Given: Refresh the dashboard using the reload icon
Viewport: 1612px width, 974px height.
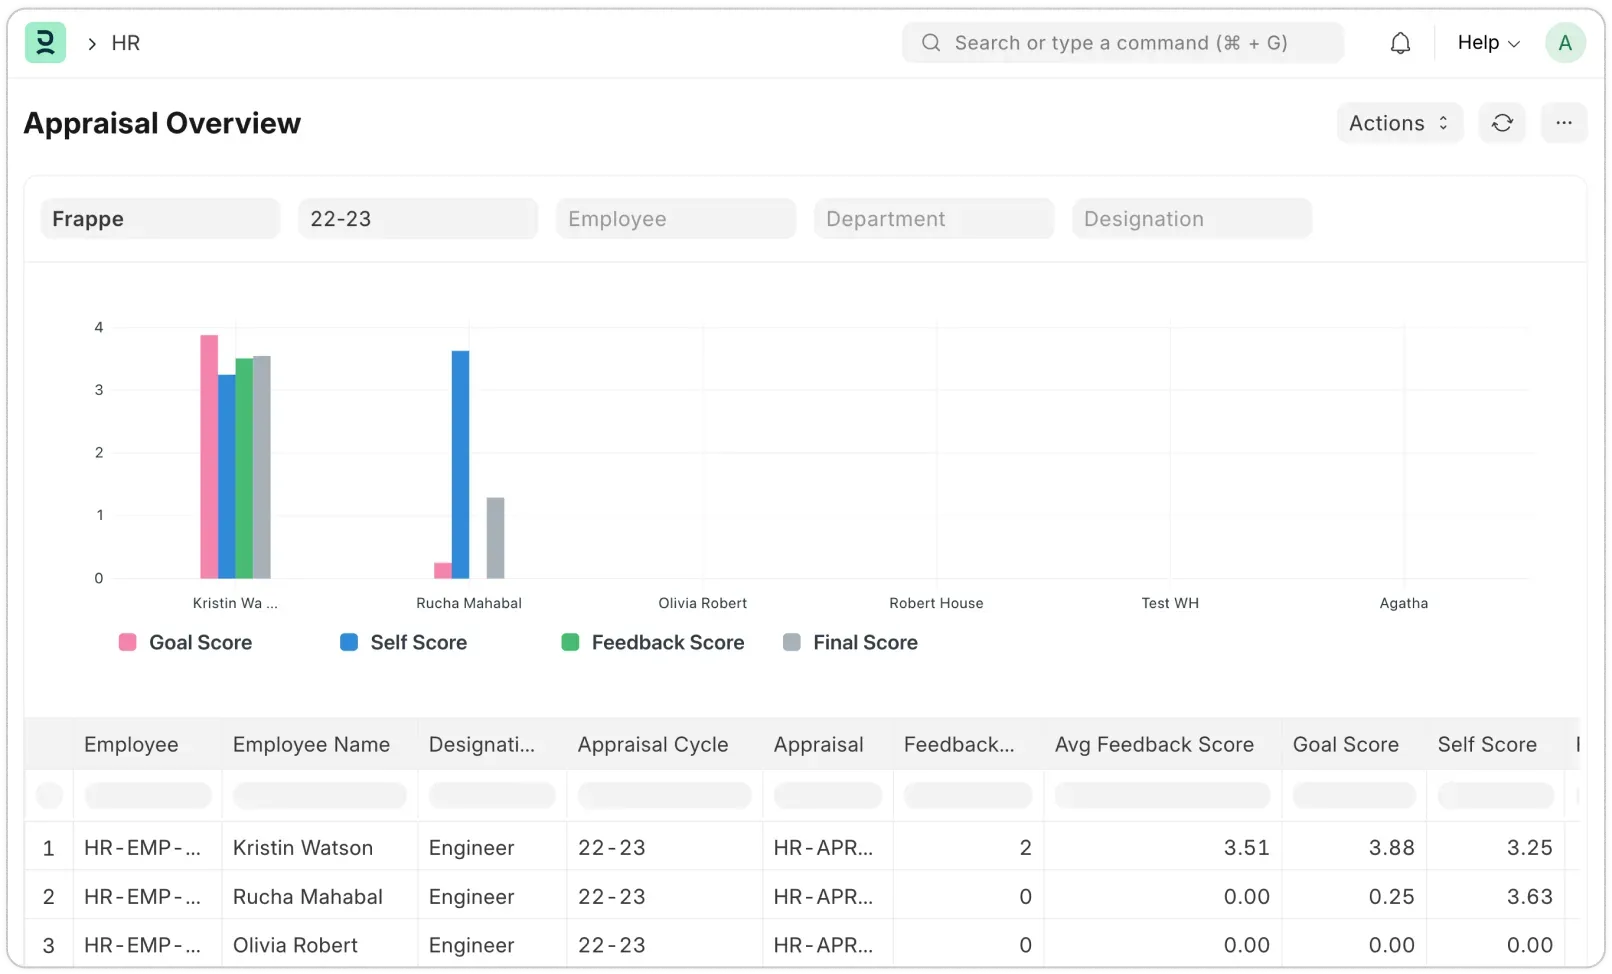Looking at the screenshot, I should [1503, 123].
